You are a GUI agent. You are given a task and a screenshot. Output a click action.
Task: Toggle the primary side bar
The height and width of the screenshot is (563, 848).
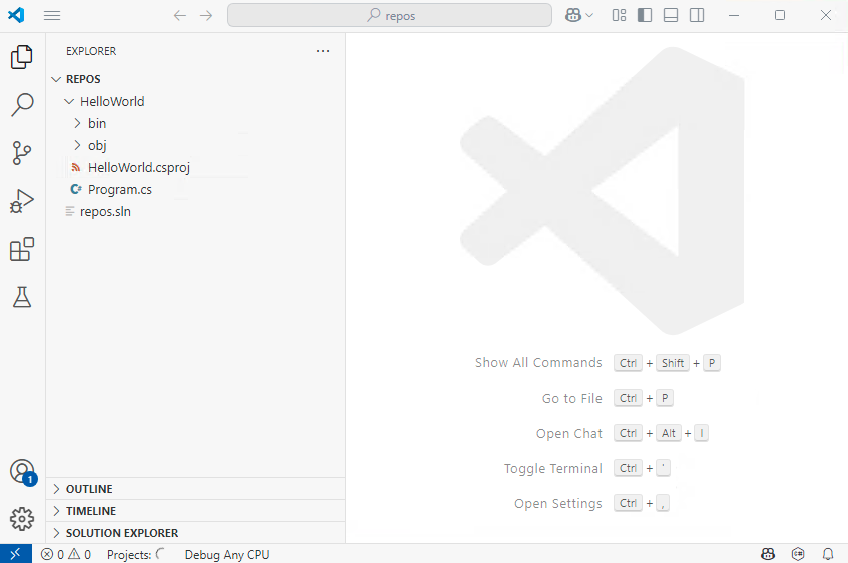click(x=645, y=15)
